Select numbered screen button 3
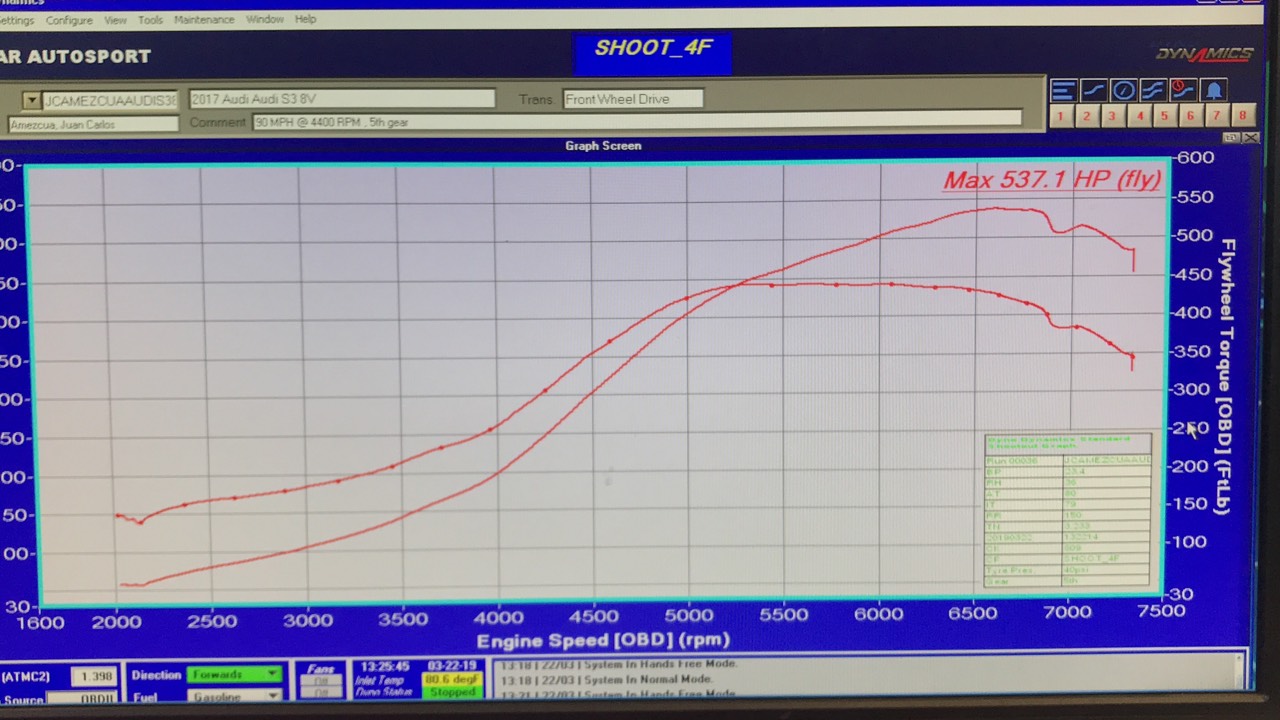1280x720 pixels. (1112, 116)
